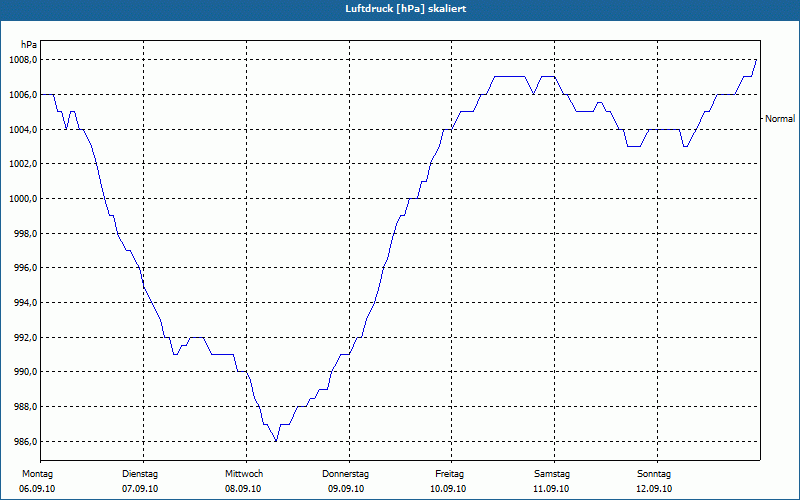The image size is (800, 500).
Task: Click the 988,0 axis value
Action: coord(25,407)
